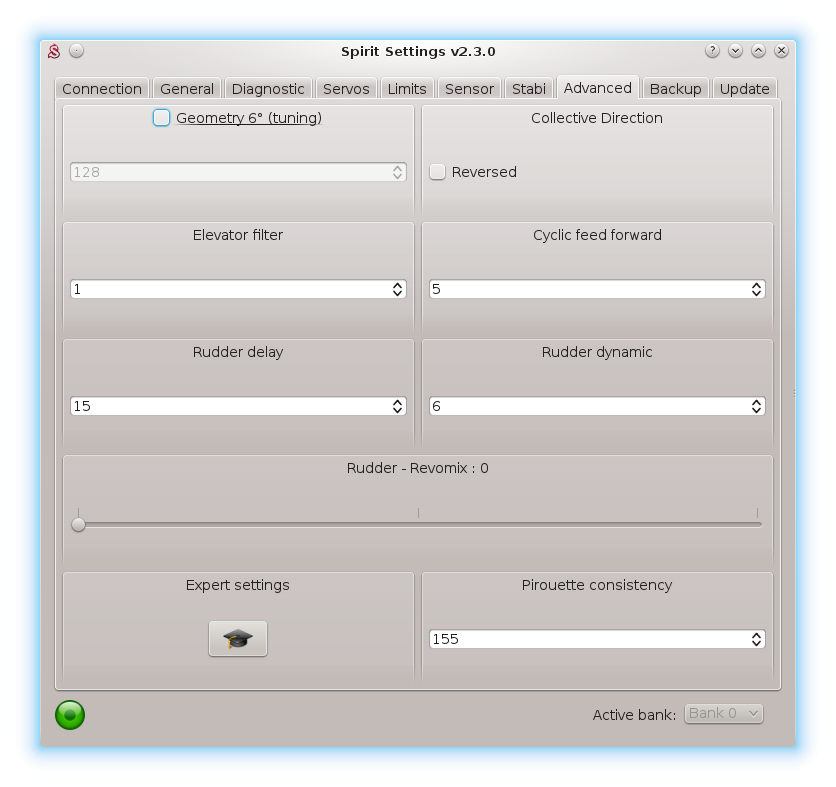
Task: Toggle Reversed collective direction checkbox
Action: (438, 172)
